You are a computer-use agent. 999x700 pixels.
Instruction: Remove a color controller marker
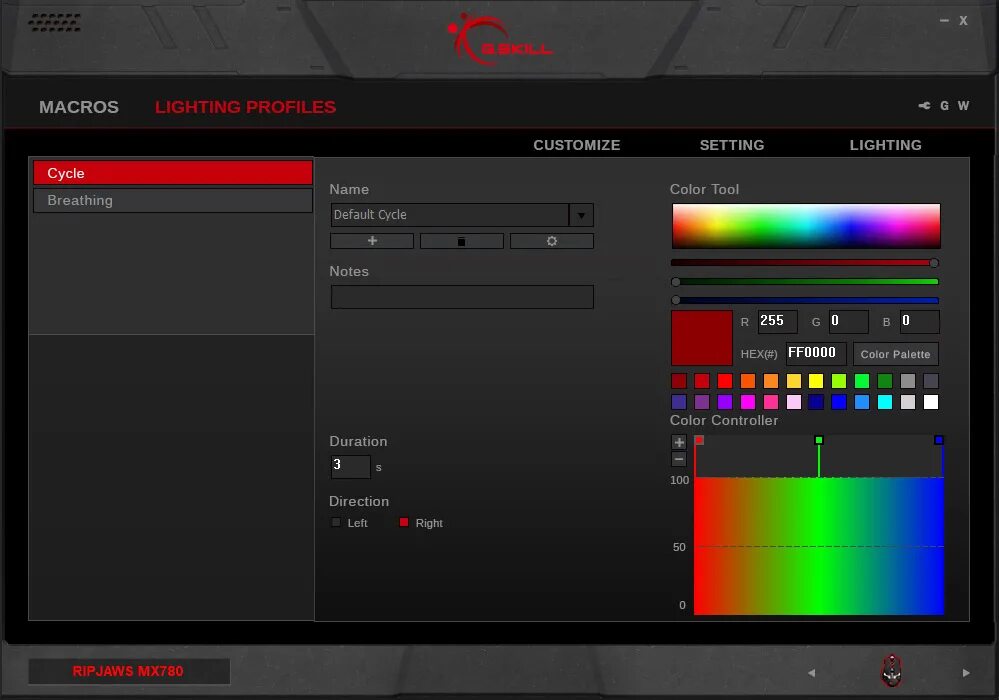tap(679, 459)
